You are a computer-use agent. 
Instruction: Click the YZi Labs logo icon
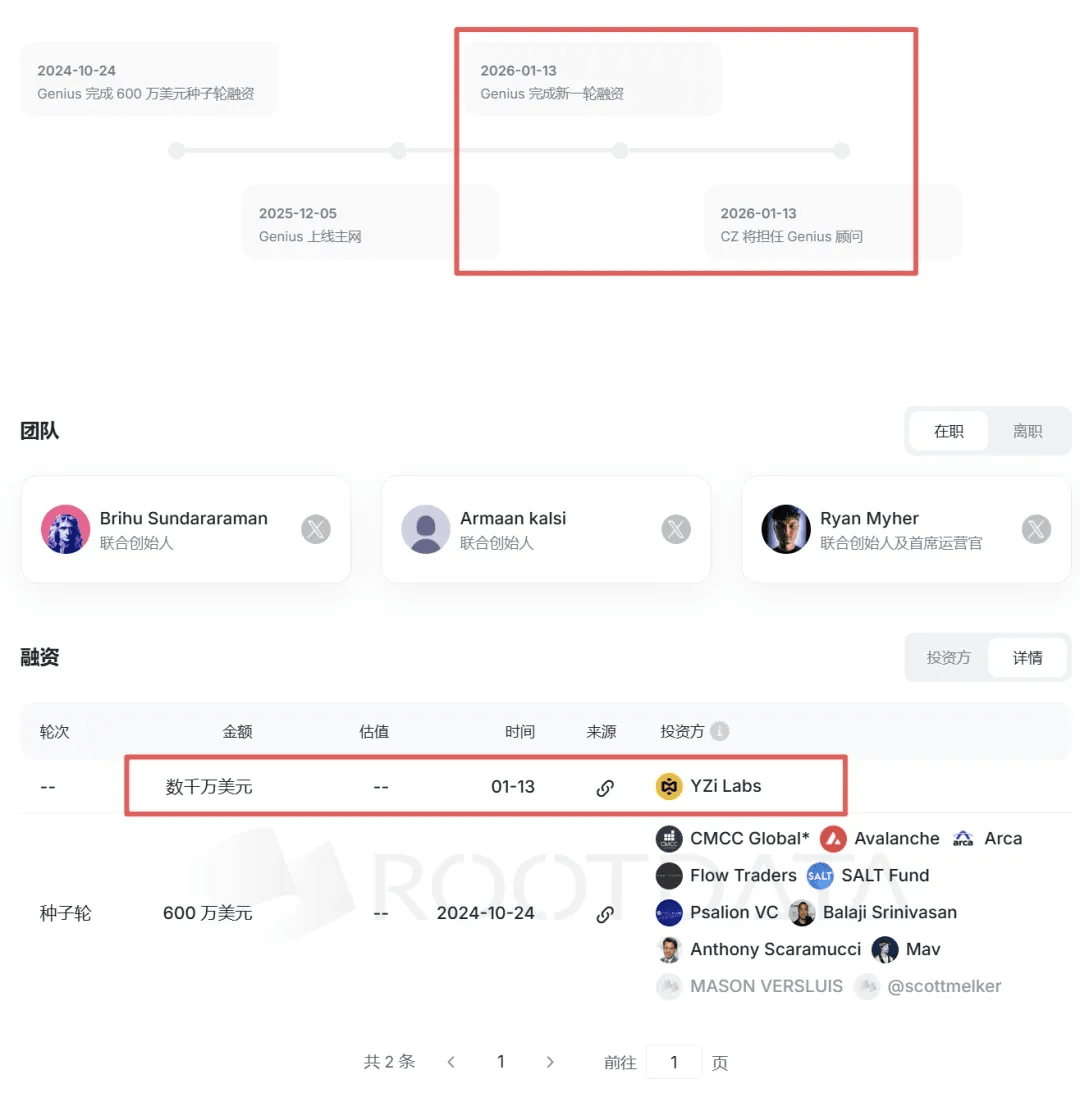pyautogui.click(x=669, y=786)
